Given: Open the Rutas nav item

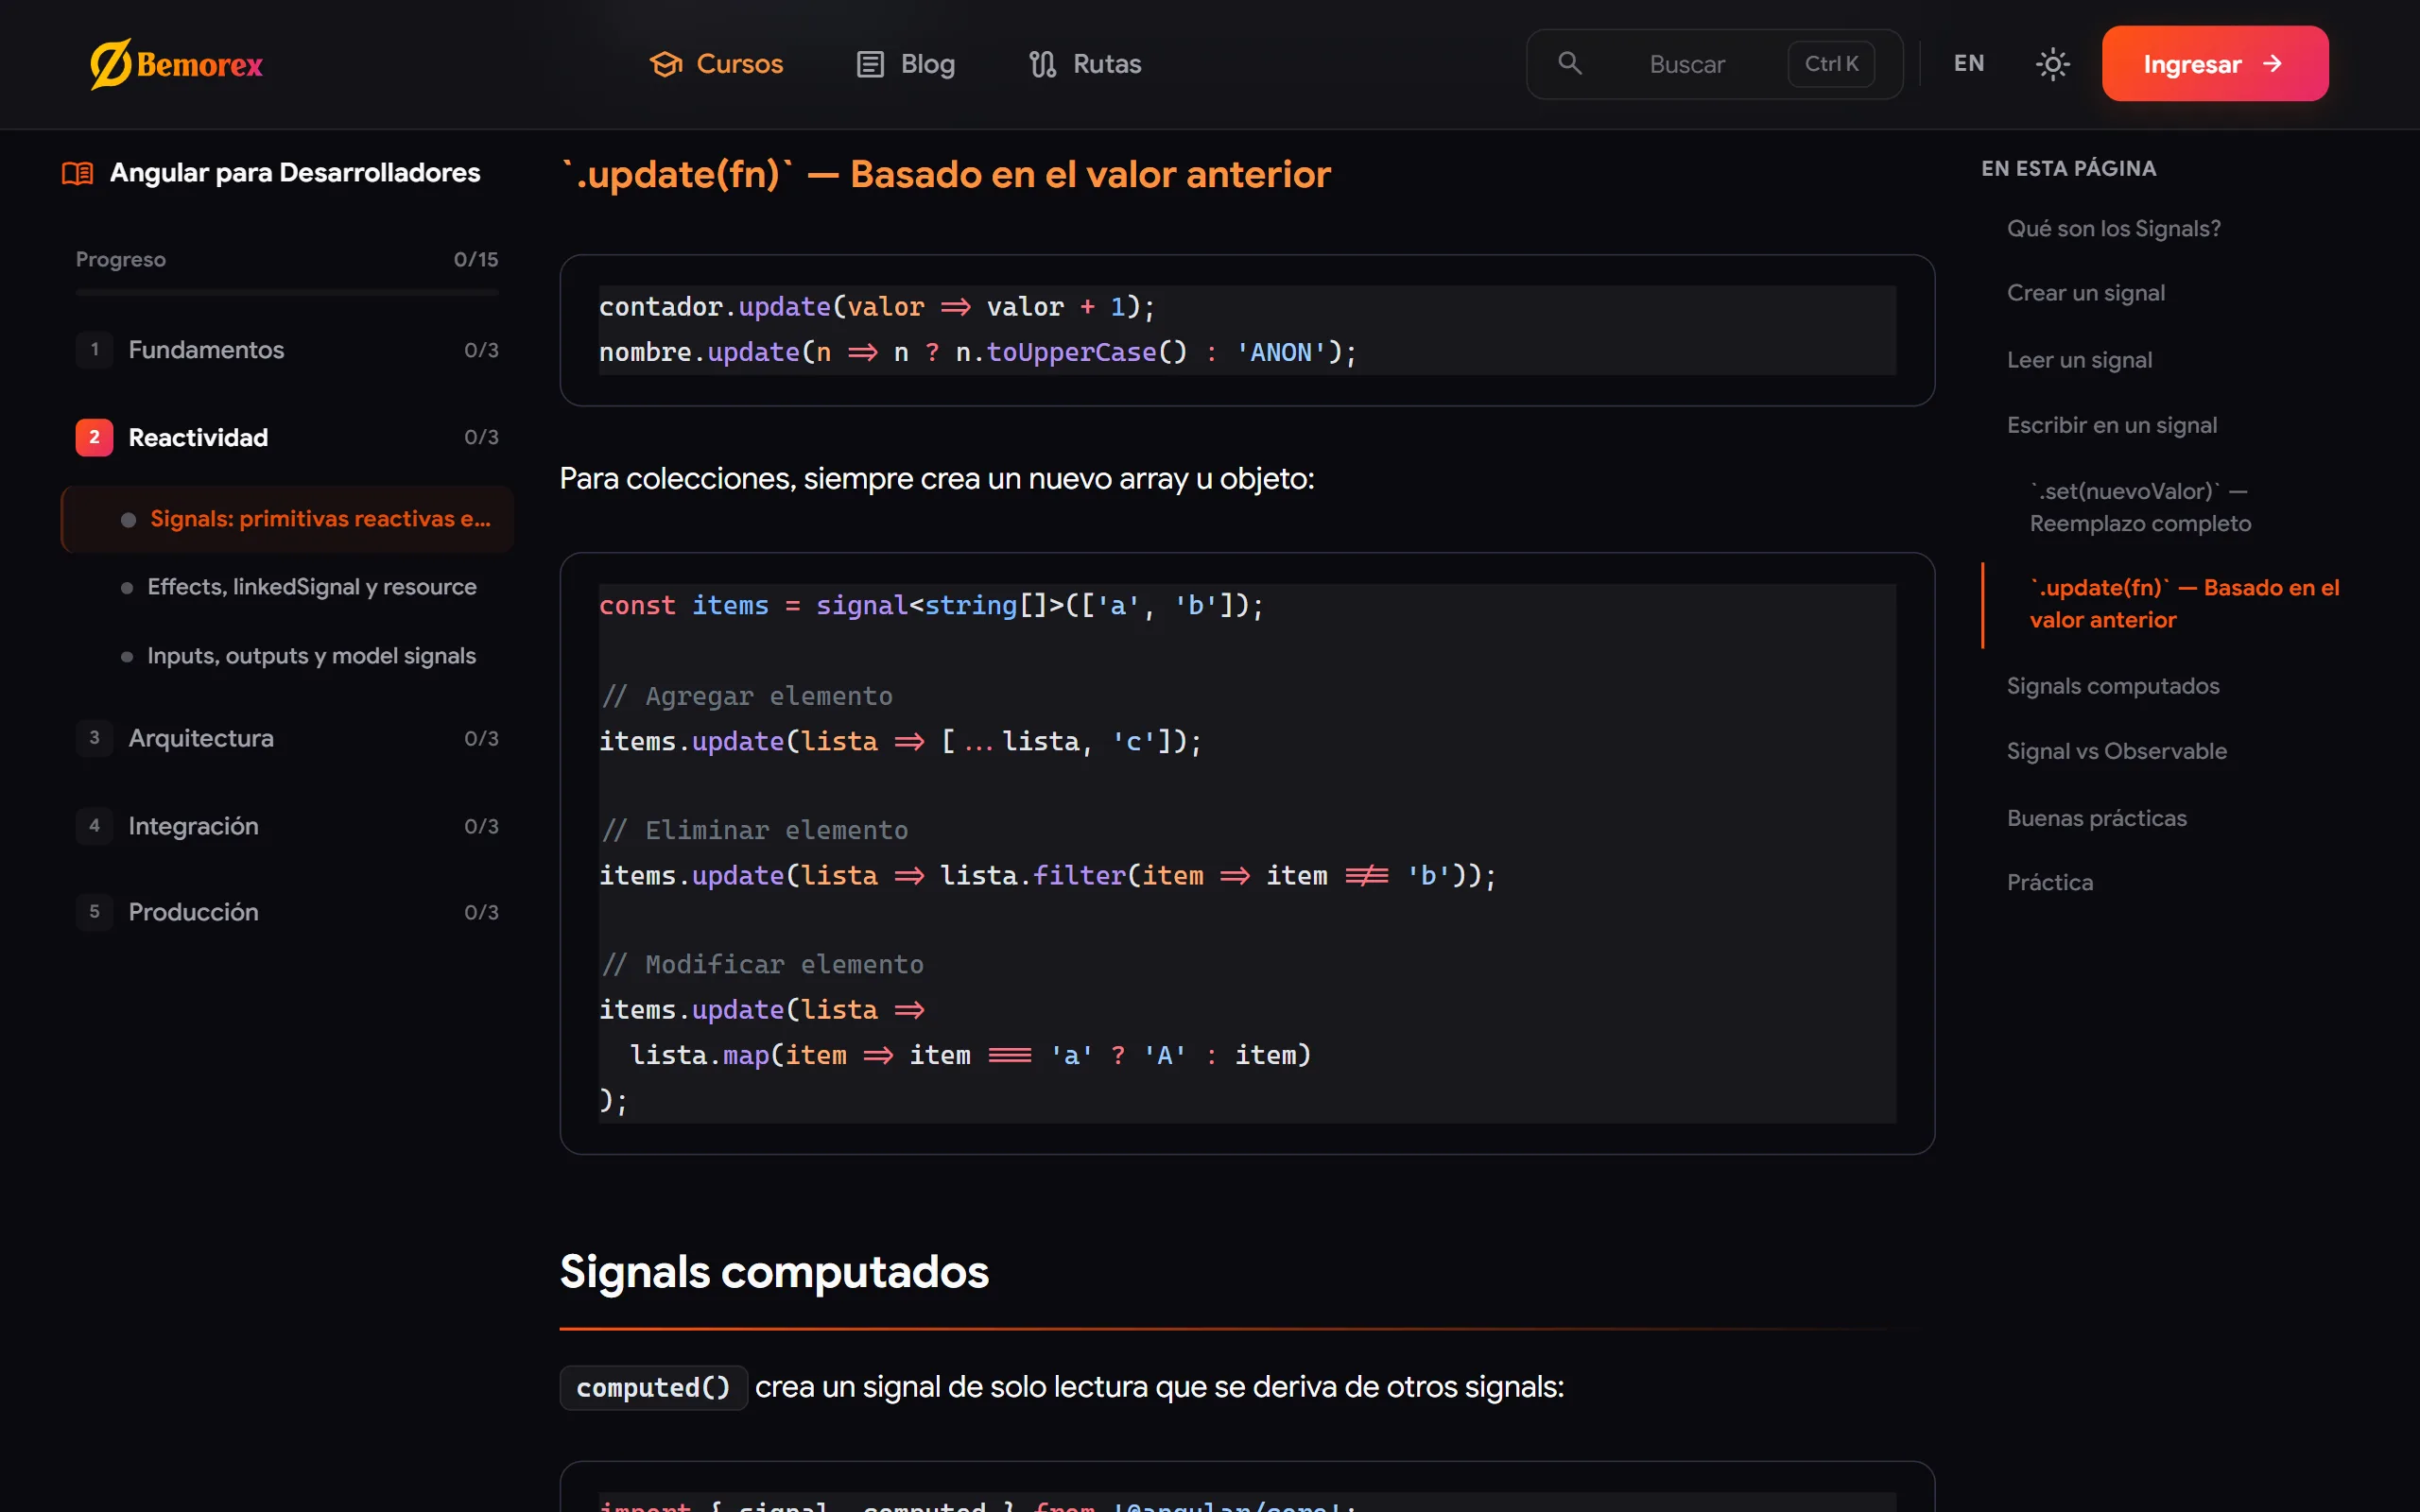Looking at the screenshot, I should tap(1086, 64).
